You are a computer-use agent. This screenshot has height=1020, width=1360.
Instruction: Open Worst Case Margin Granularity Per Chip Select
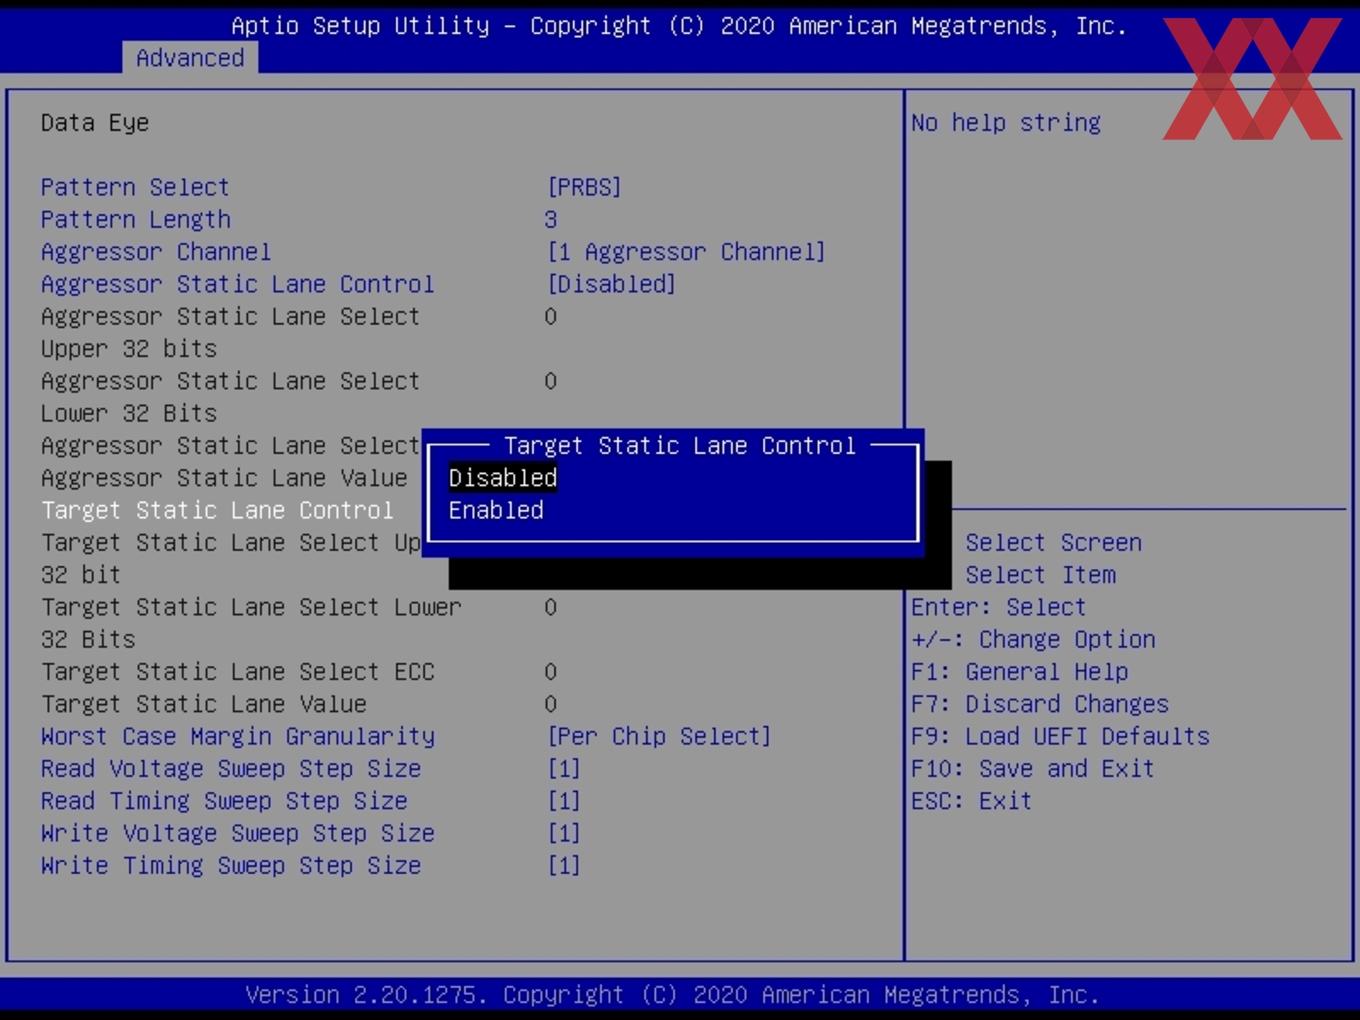[659, 736]
